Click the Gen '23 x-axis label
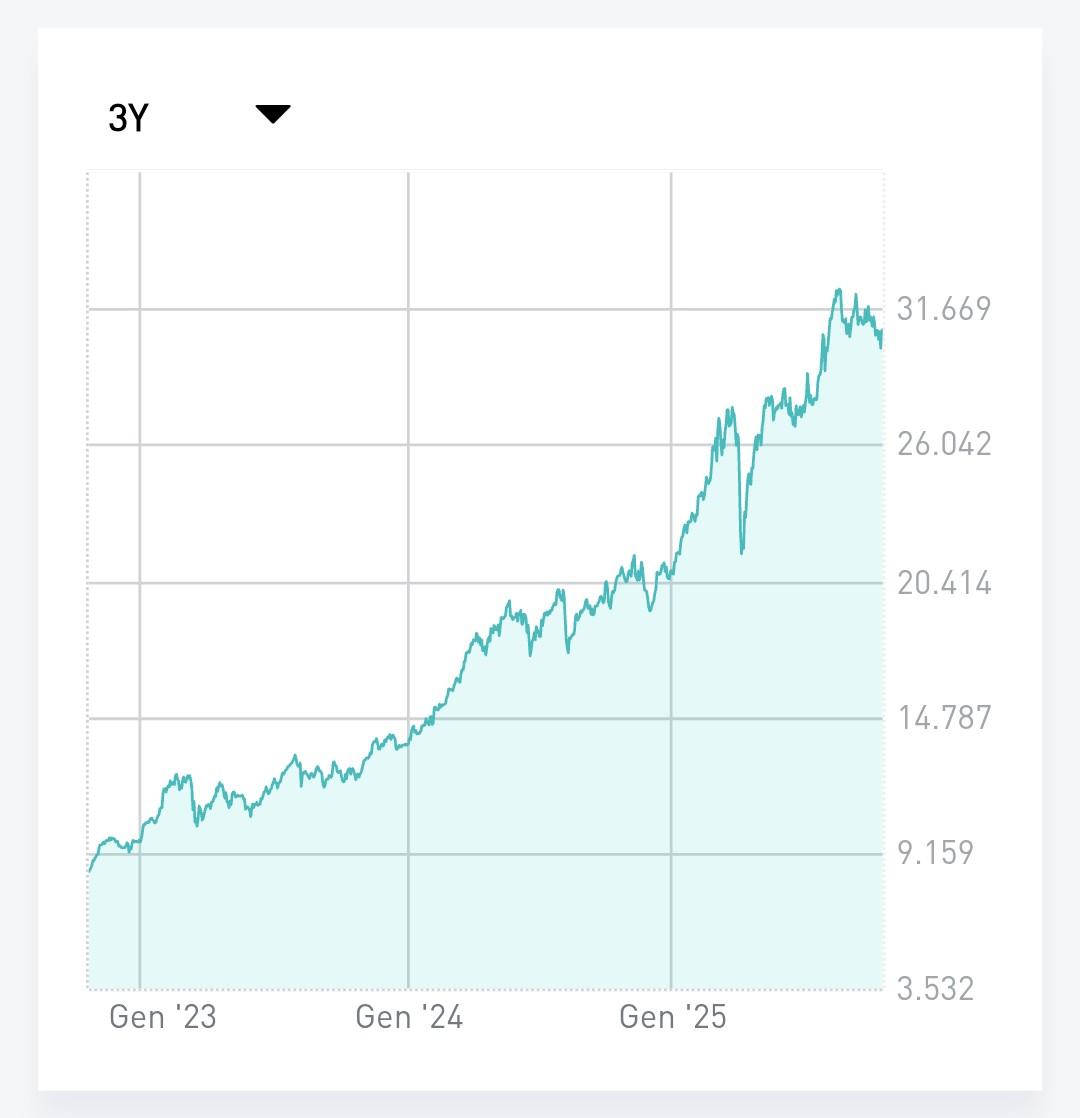The height and width of the screenshot is (1118, 1080). point(163,1017)
